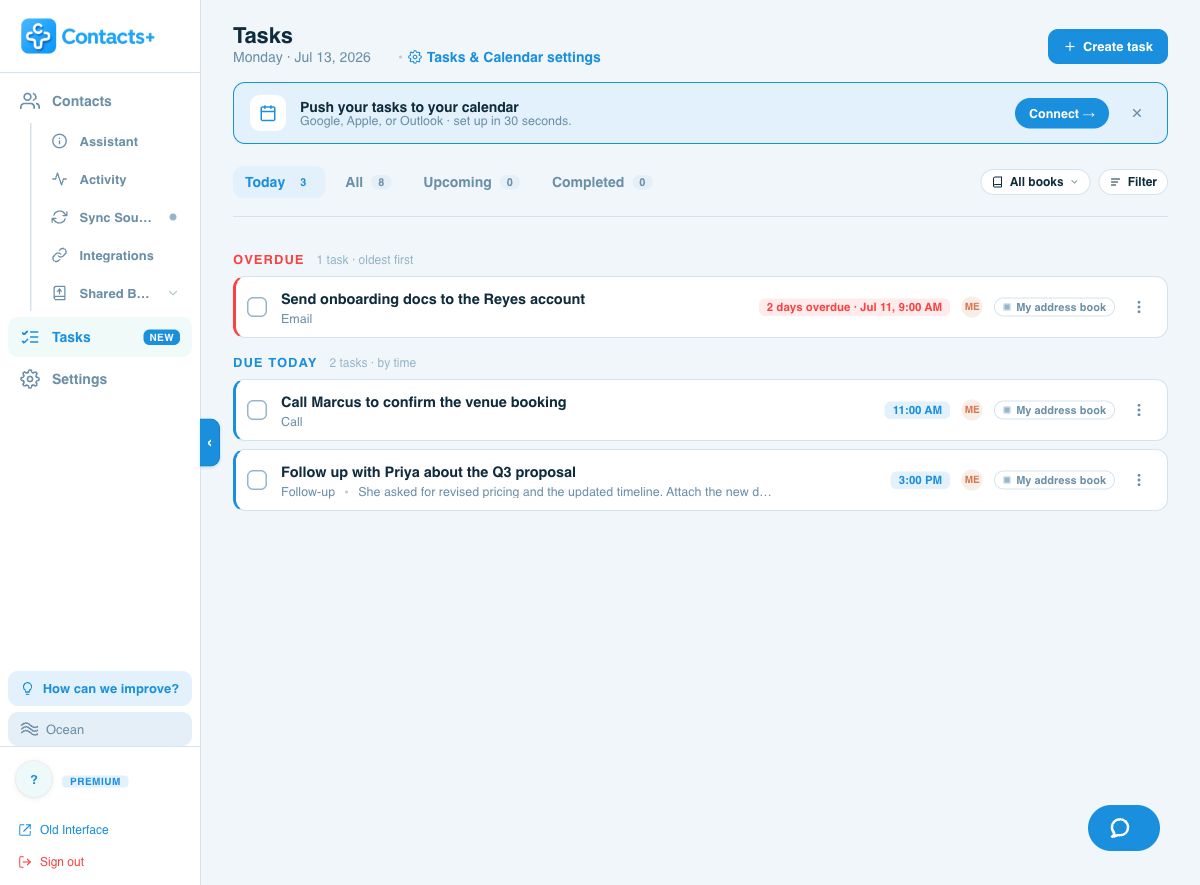Click the Contacts+ logo icon
Viewport: 1200px width, 885px height.
point(39,36)
